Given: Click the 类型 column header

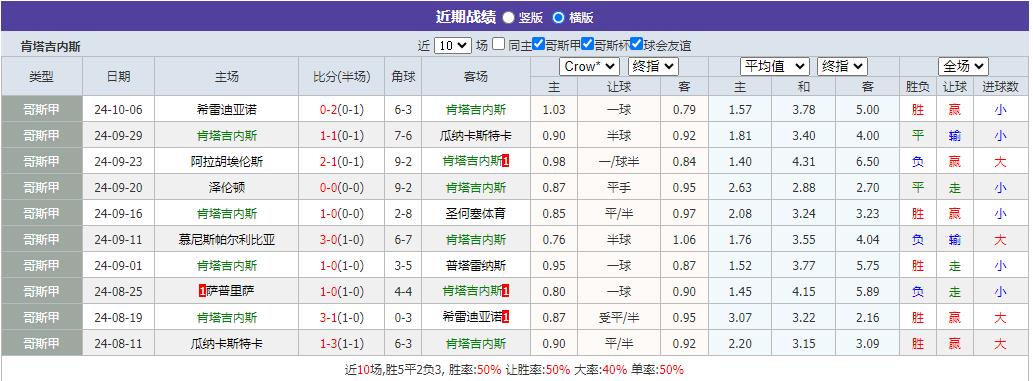Looking at the screenshot, I should [41, 76].
